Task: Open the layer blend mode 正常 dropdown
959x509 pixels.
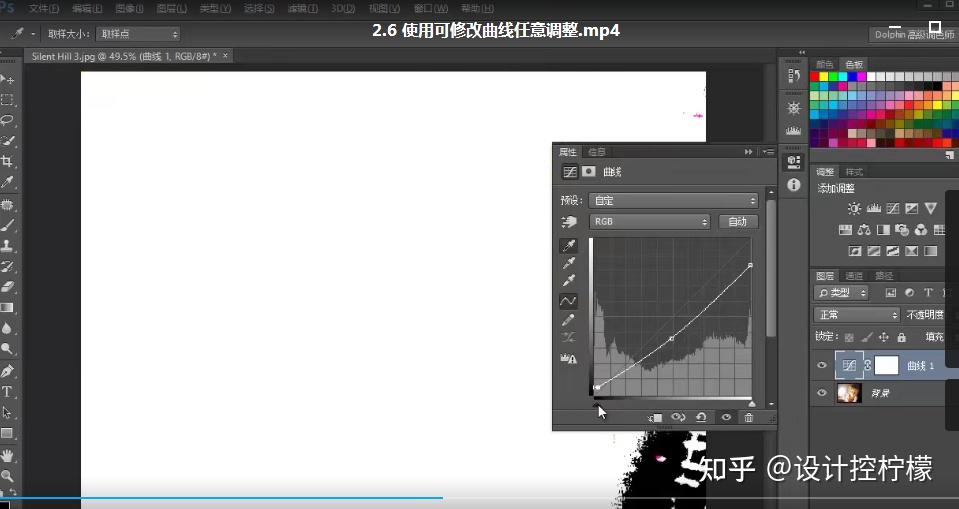Action: pyautogui.click(x=856, y=314)
